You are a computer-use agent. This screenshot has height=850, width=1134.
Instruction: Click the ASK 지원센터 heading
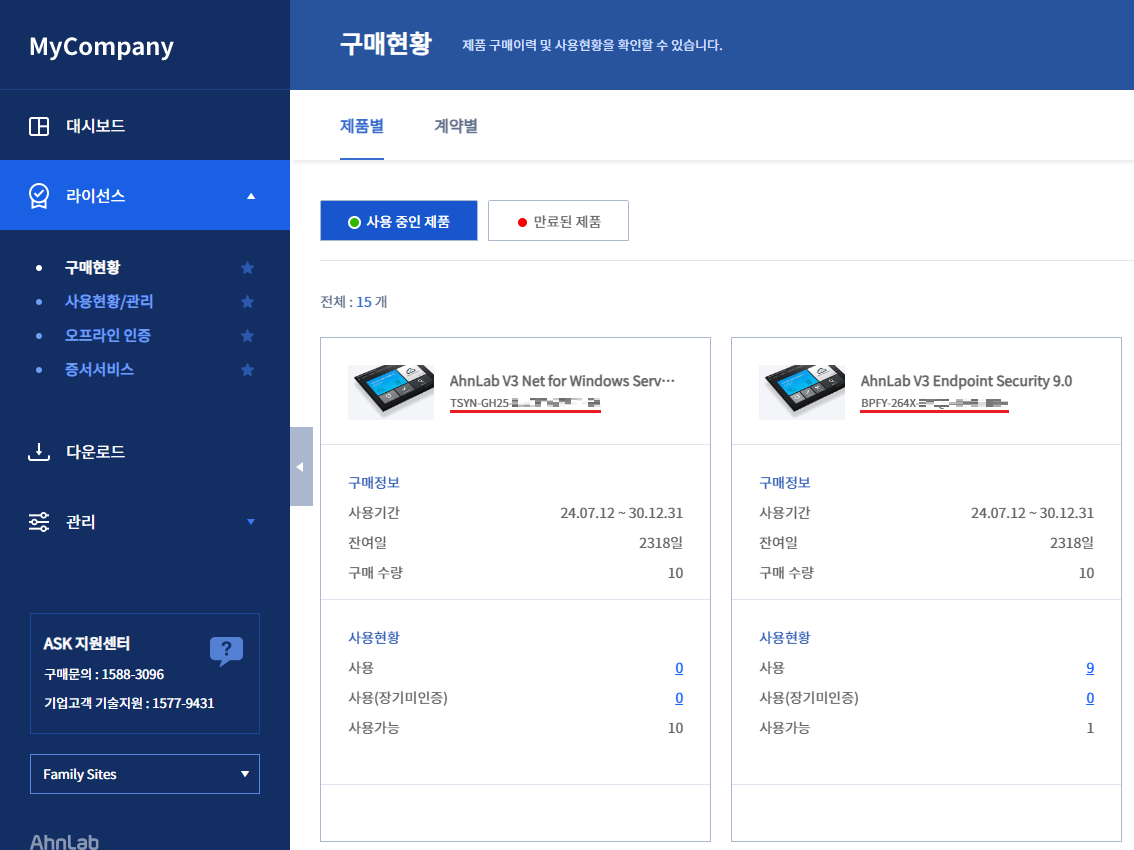click(x=87, y=643)
